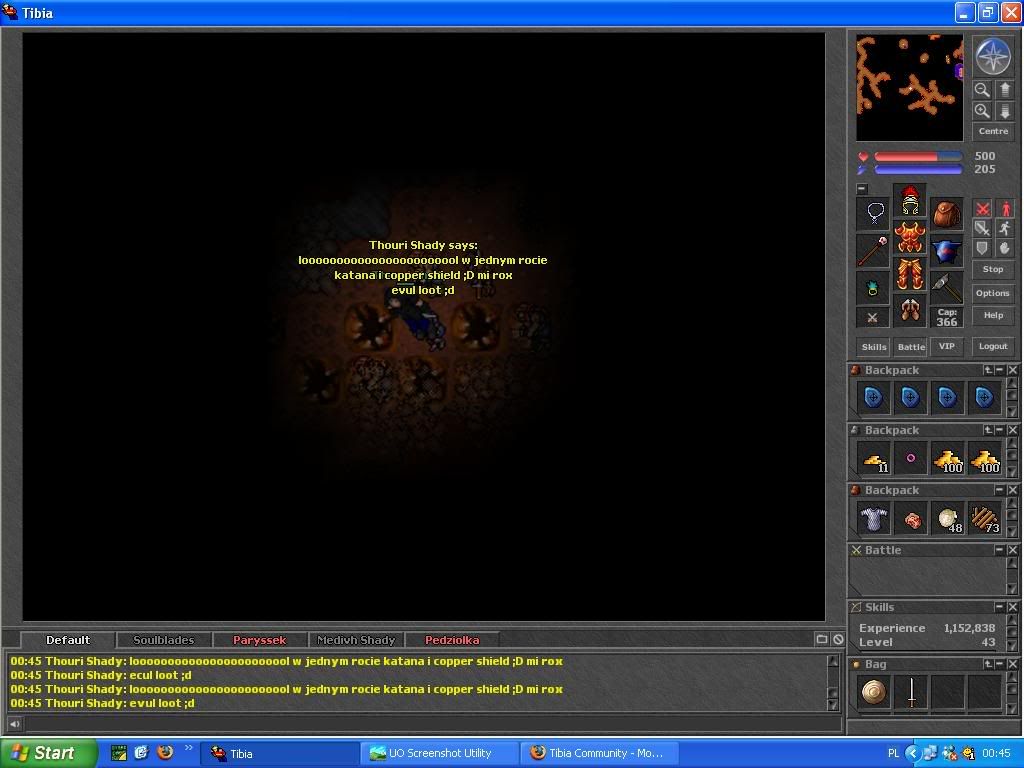This screenshot has height=768, width=1024.
Task: Zoom out the minimap
Action: [982, 89]
